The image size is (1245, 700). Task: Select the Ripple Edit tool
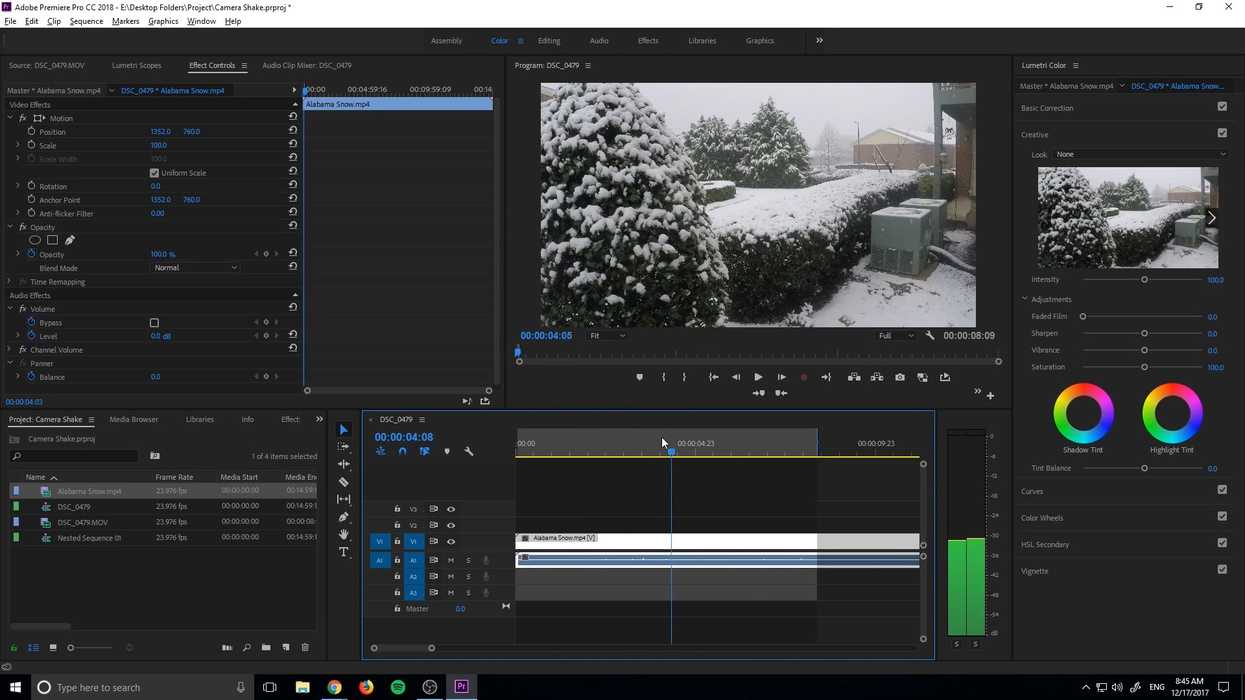tap(344, 464)
